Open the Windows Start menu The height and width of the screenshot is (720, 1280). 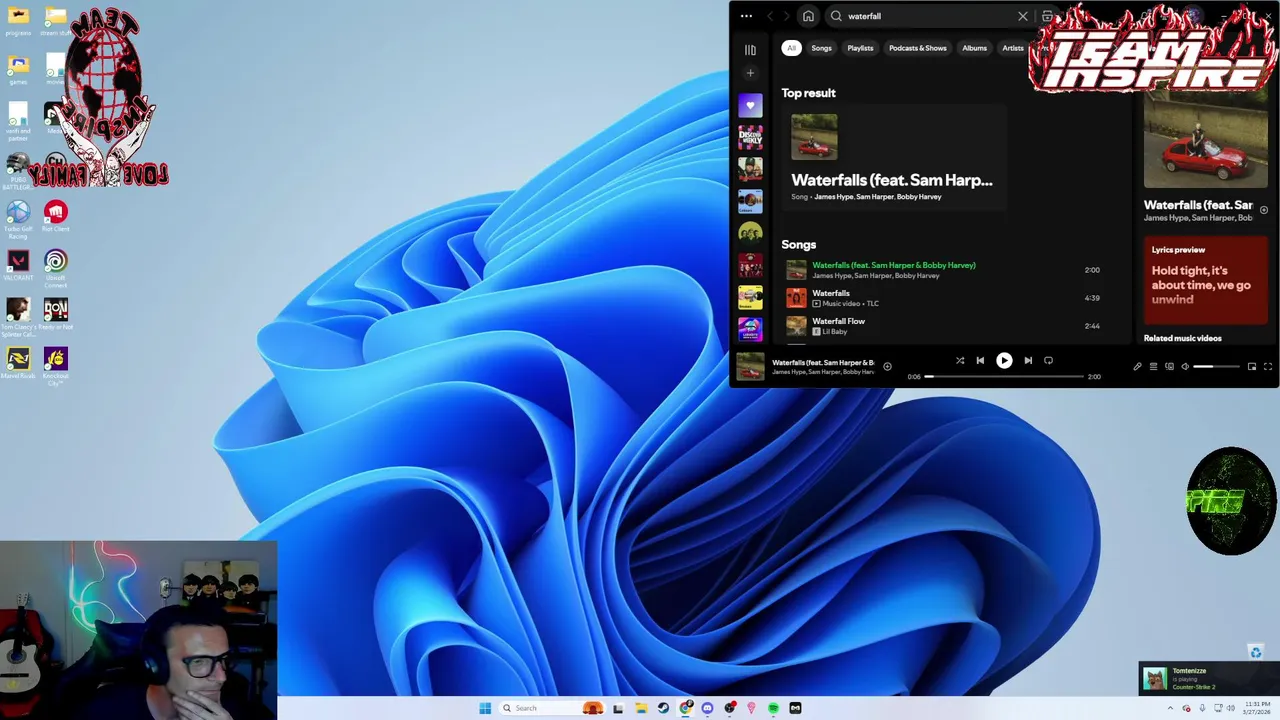(x=485, y=708)
